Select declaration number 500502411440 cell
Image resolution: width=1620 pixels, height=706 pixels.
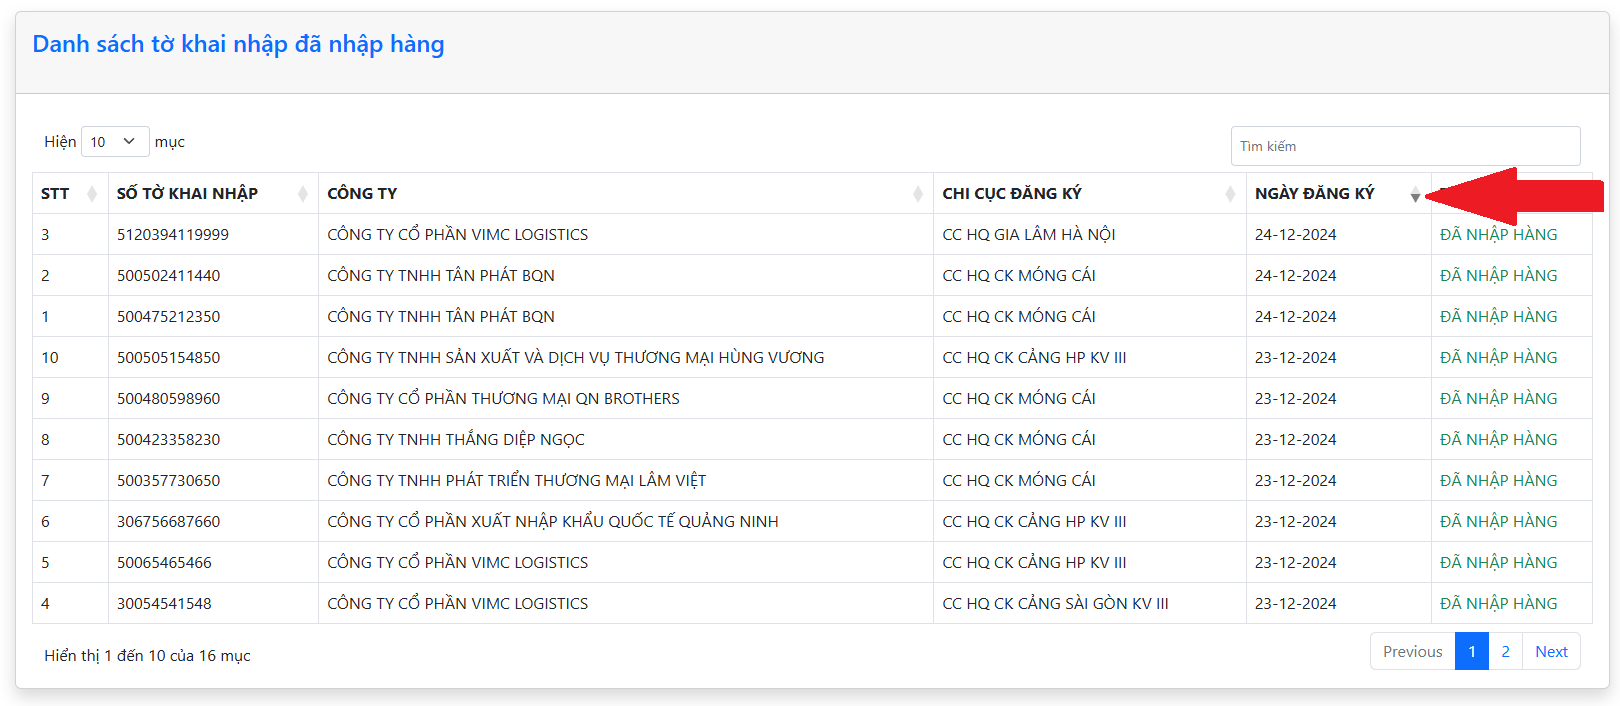(x=168, y=276)
